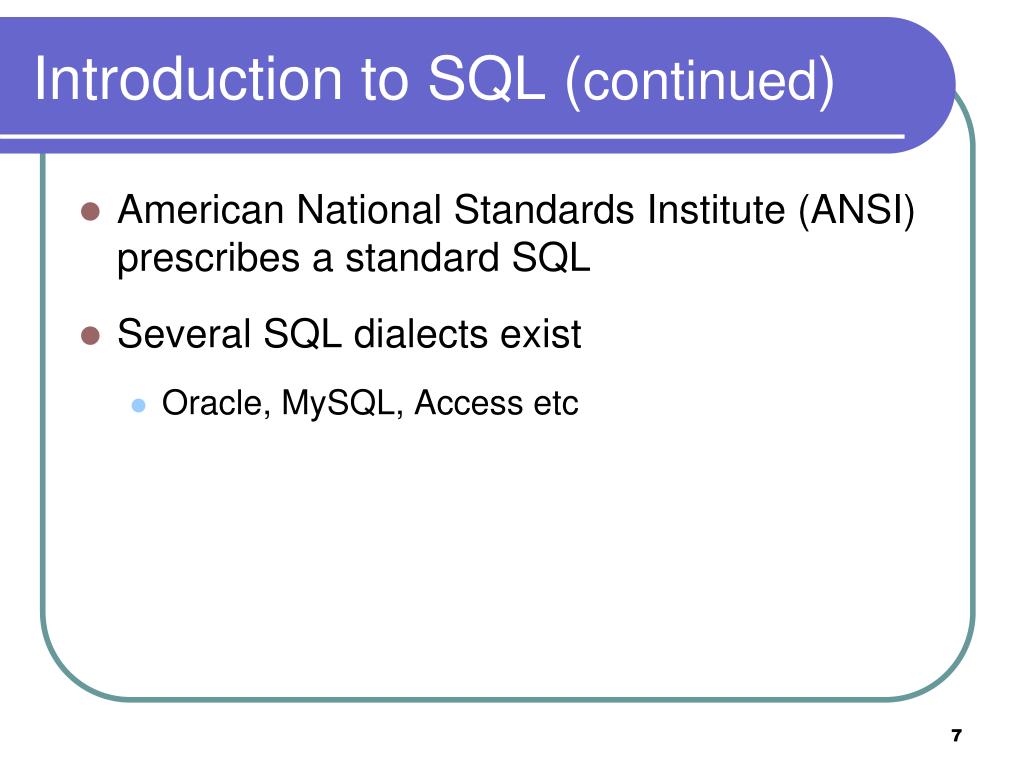Select the slide number 7
Screen dimensions: 1024x768
957,735
